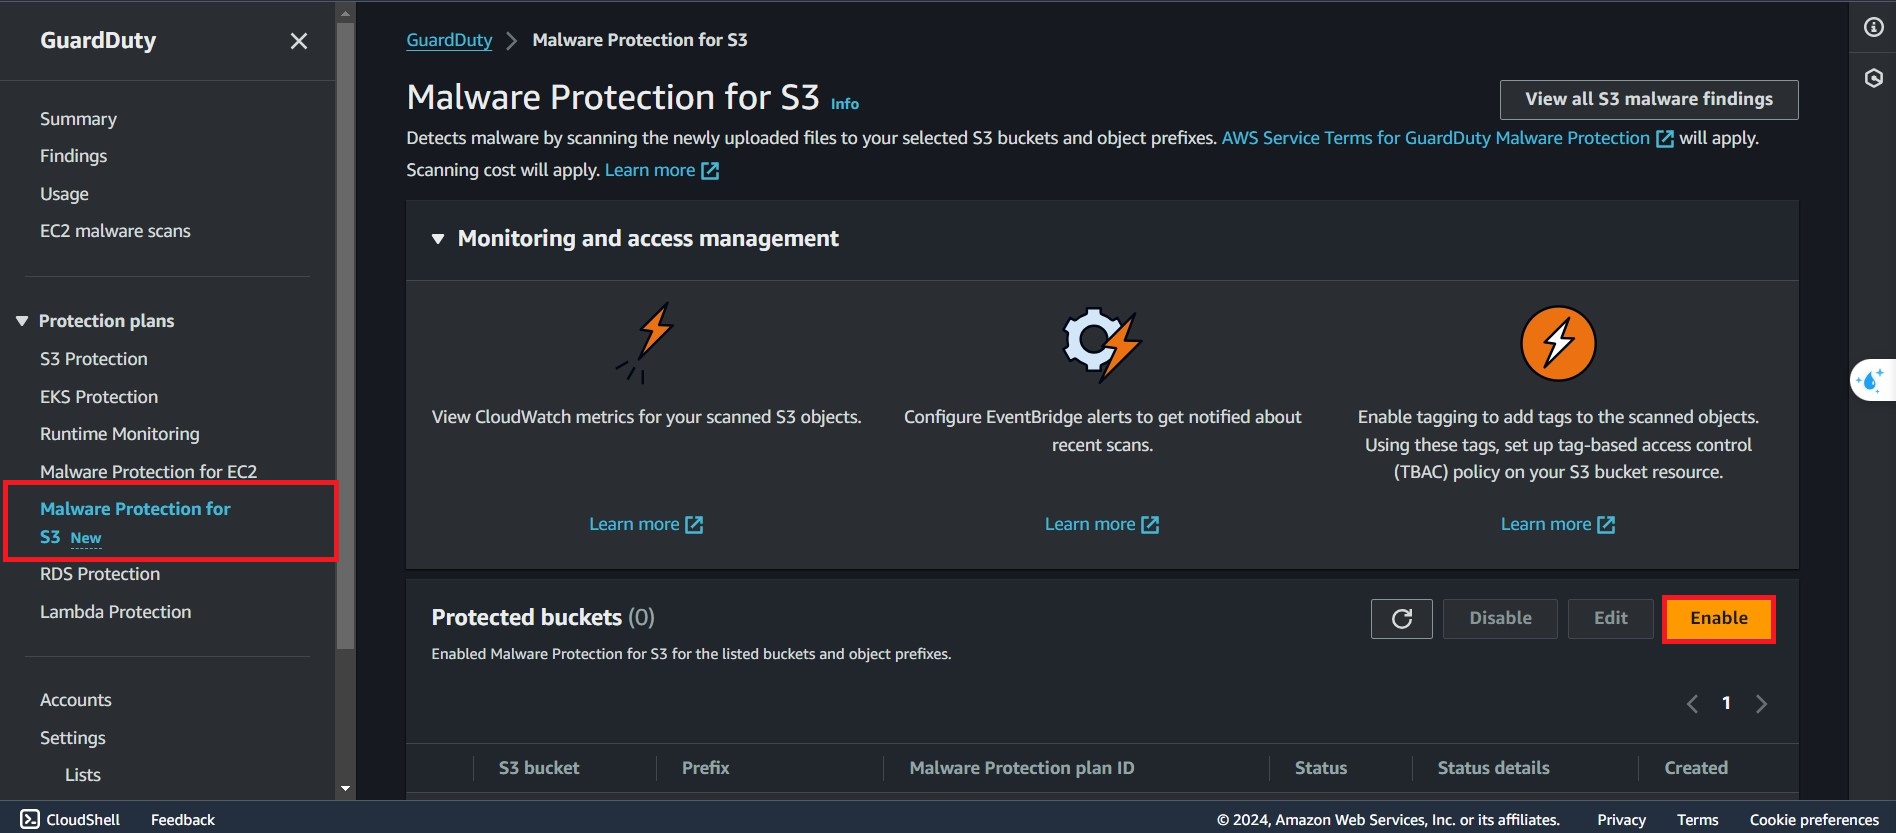Open Findings in the sidebar
1896x833 pixels.
(x=73, y=156)
